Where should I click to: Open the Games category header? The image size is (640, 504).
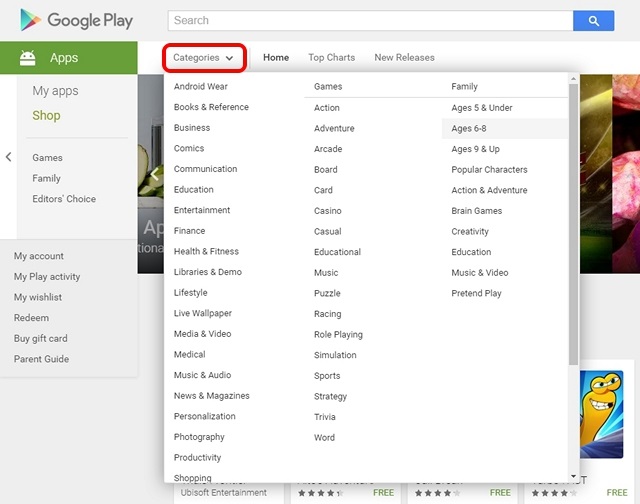pyautogui.click(x=328, y=87)
